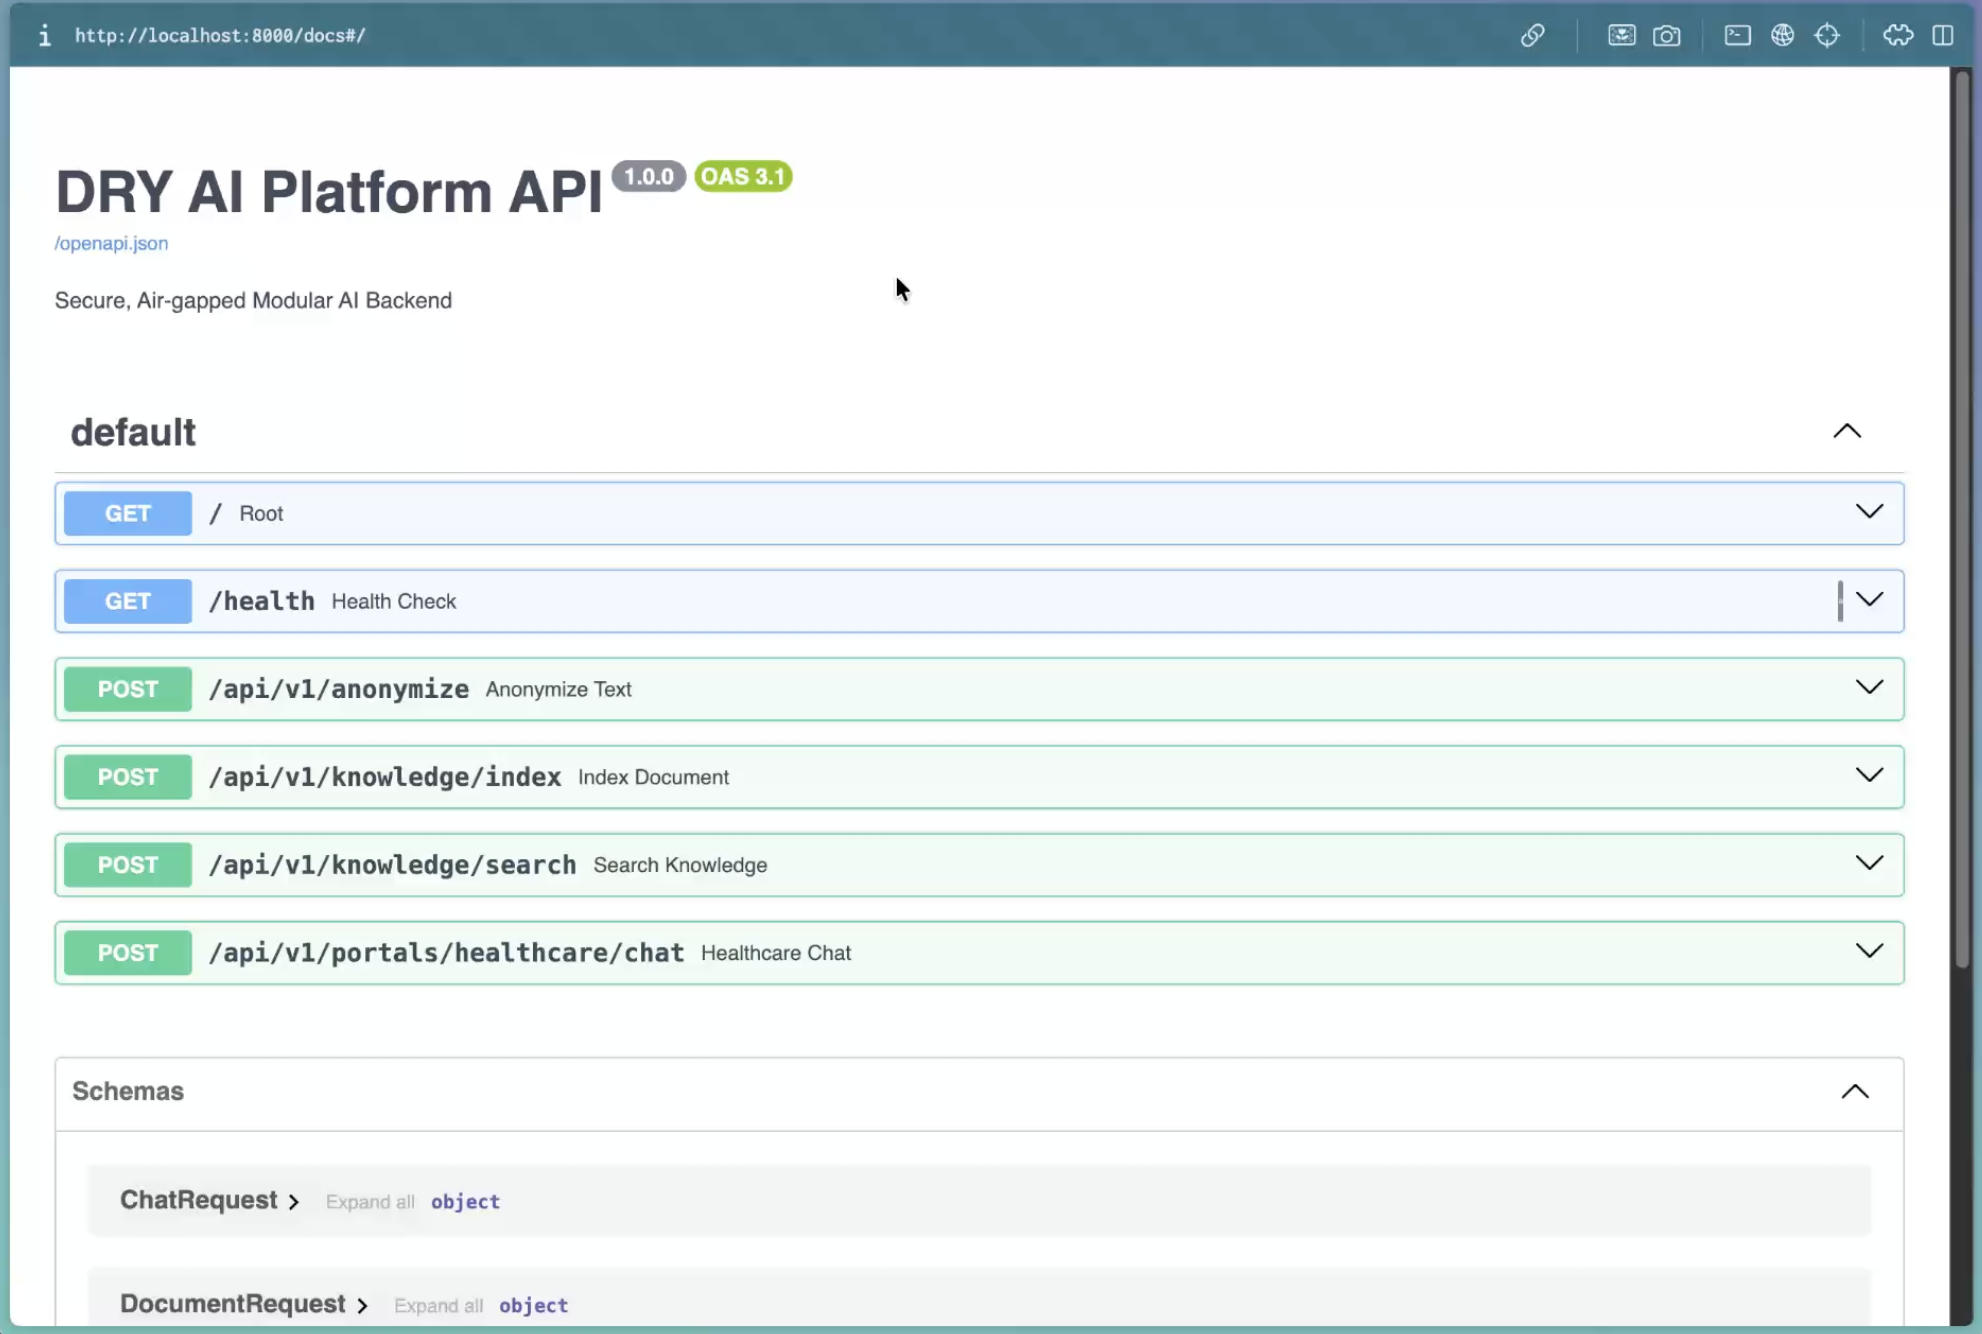Click the image capture icon with flower
The width and height of the screenshot is (1982, 1334).
pos(1621,36)
